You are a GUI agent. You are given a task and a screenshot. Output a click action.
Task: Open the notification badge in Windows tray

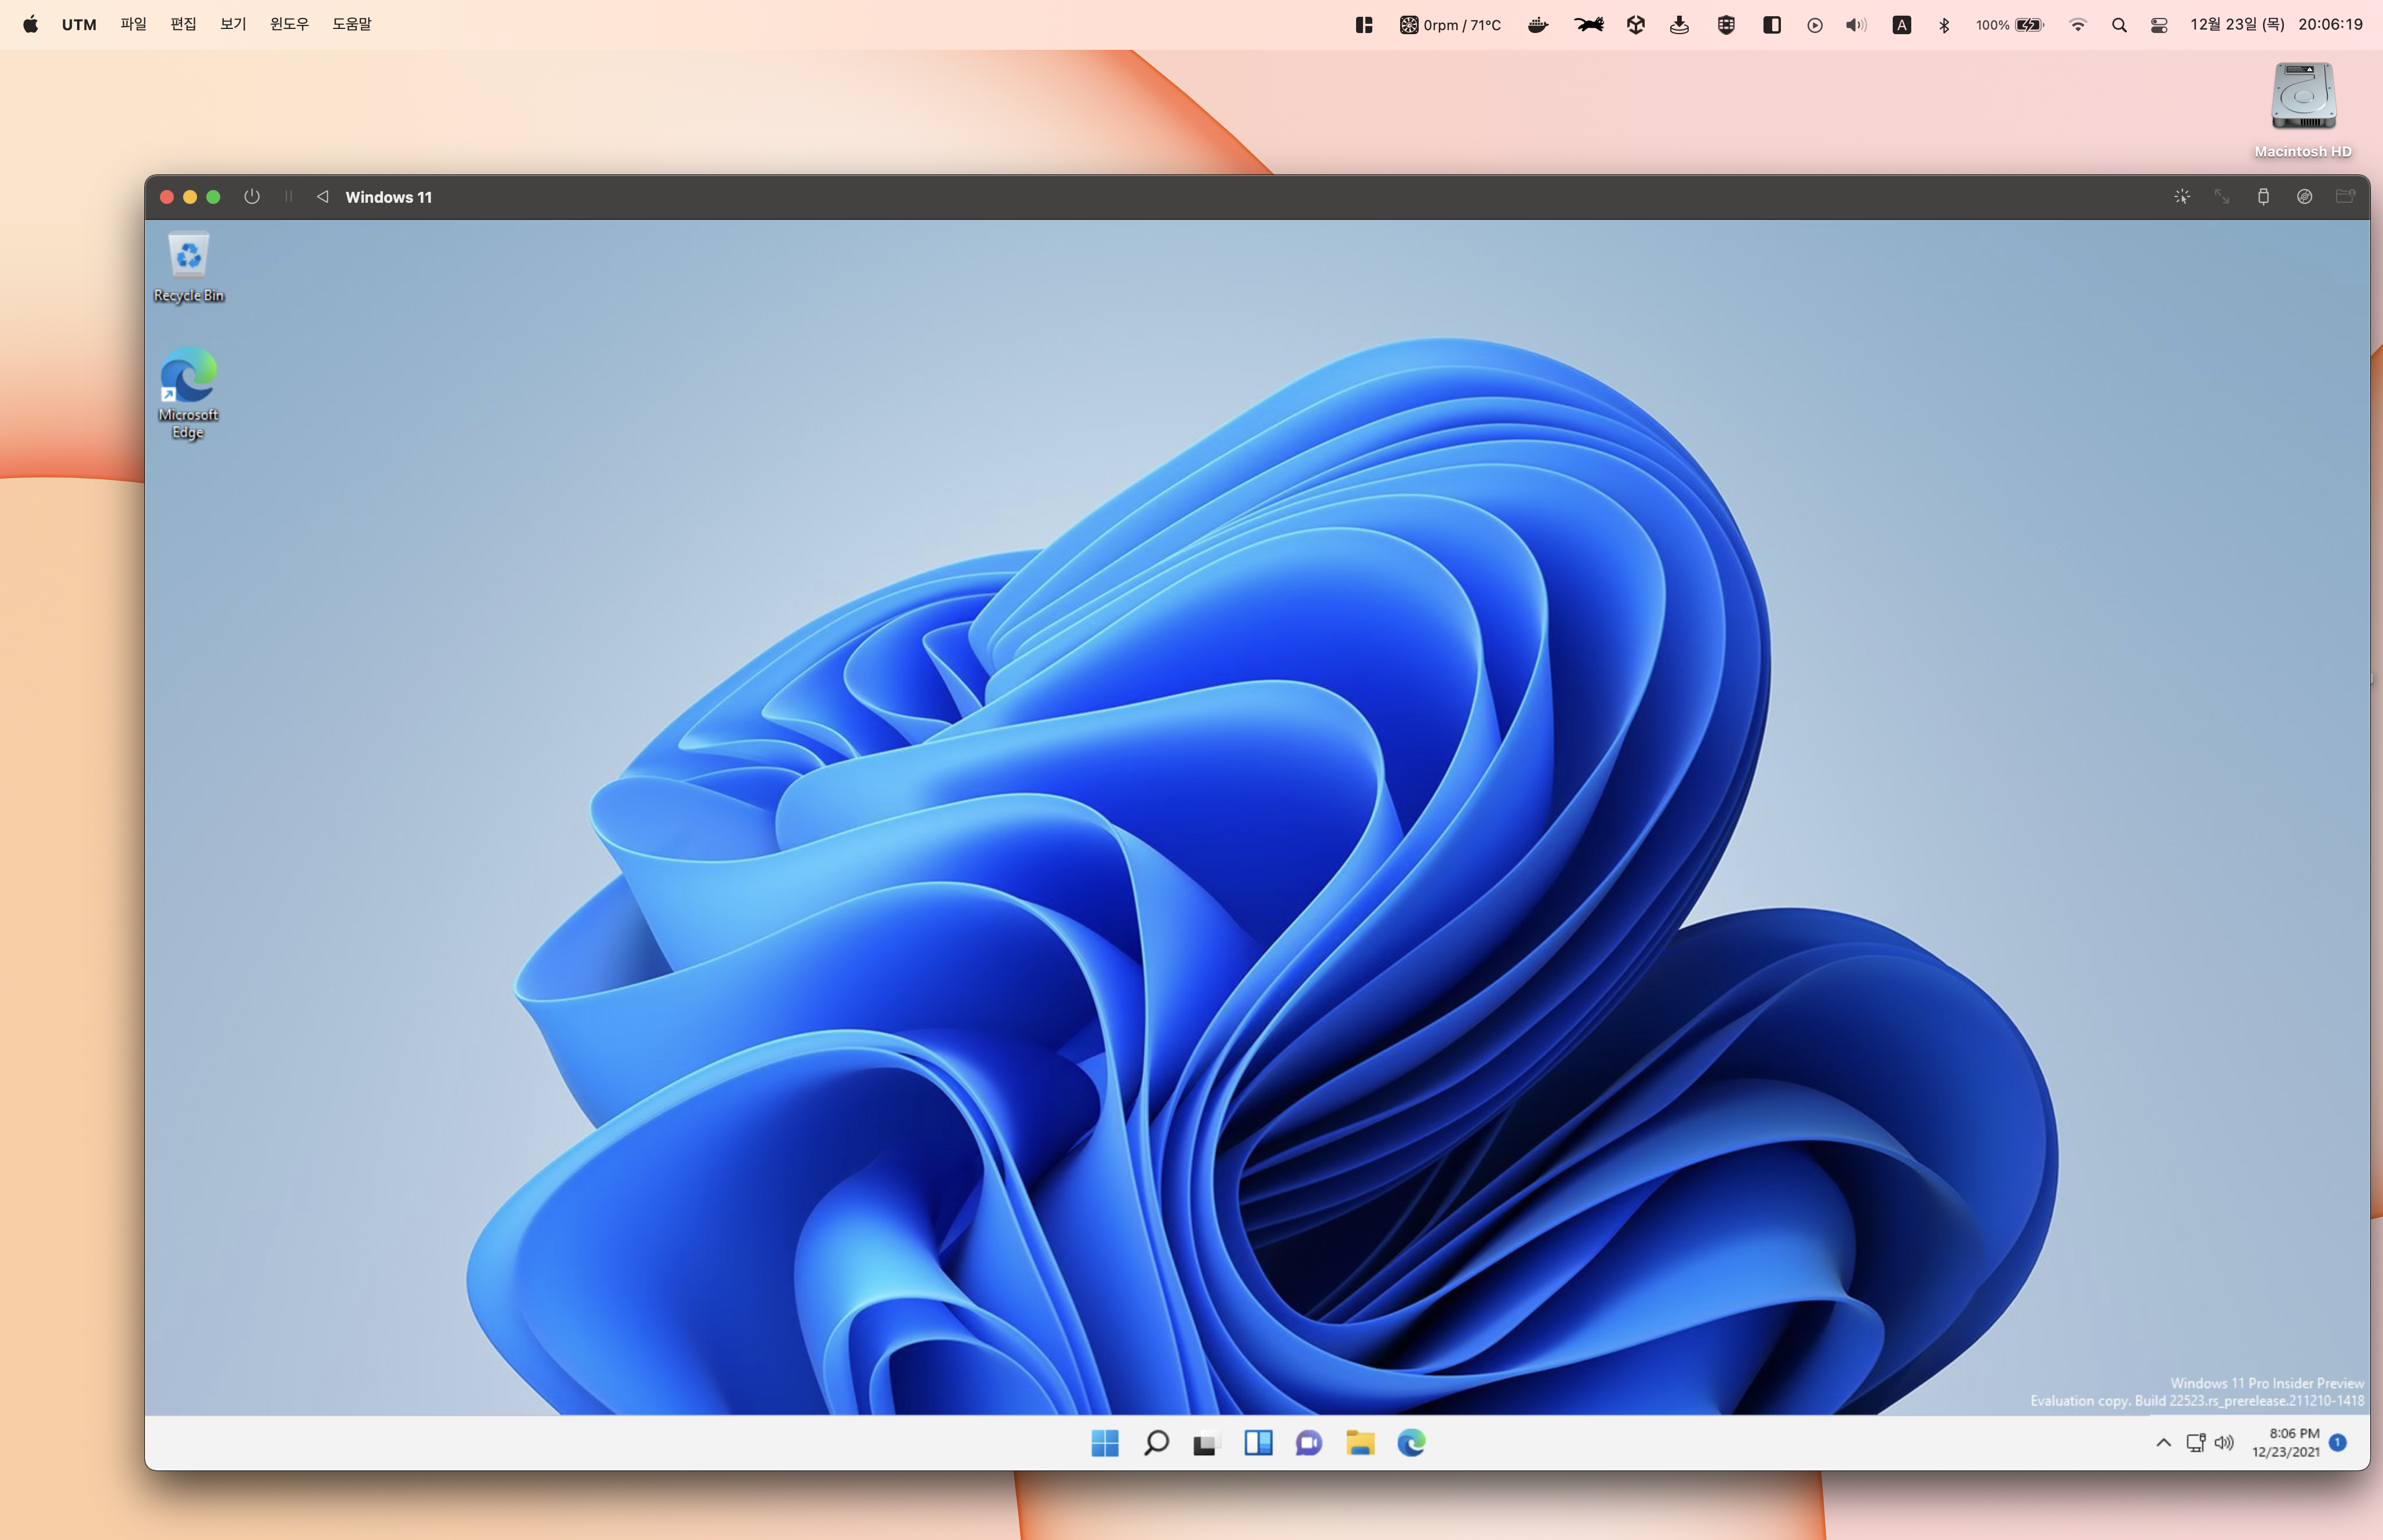(2337, 1442)
